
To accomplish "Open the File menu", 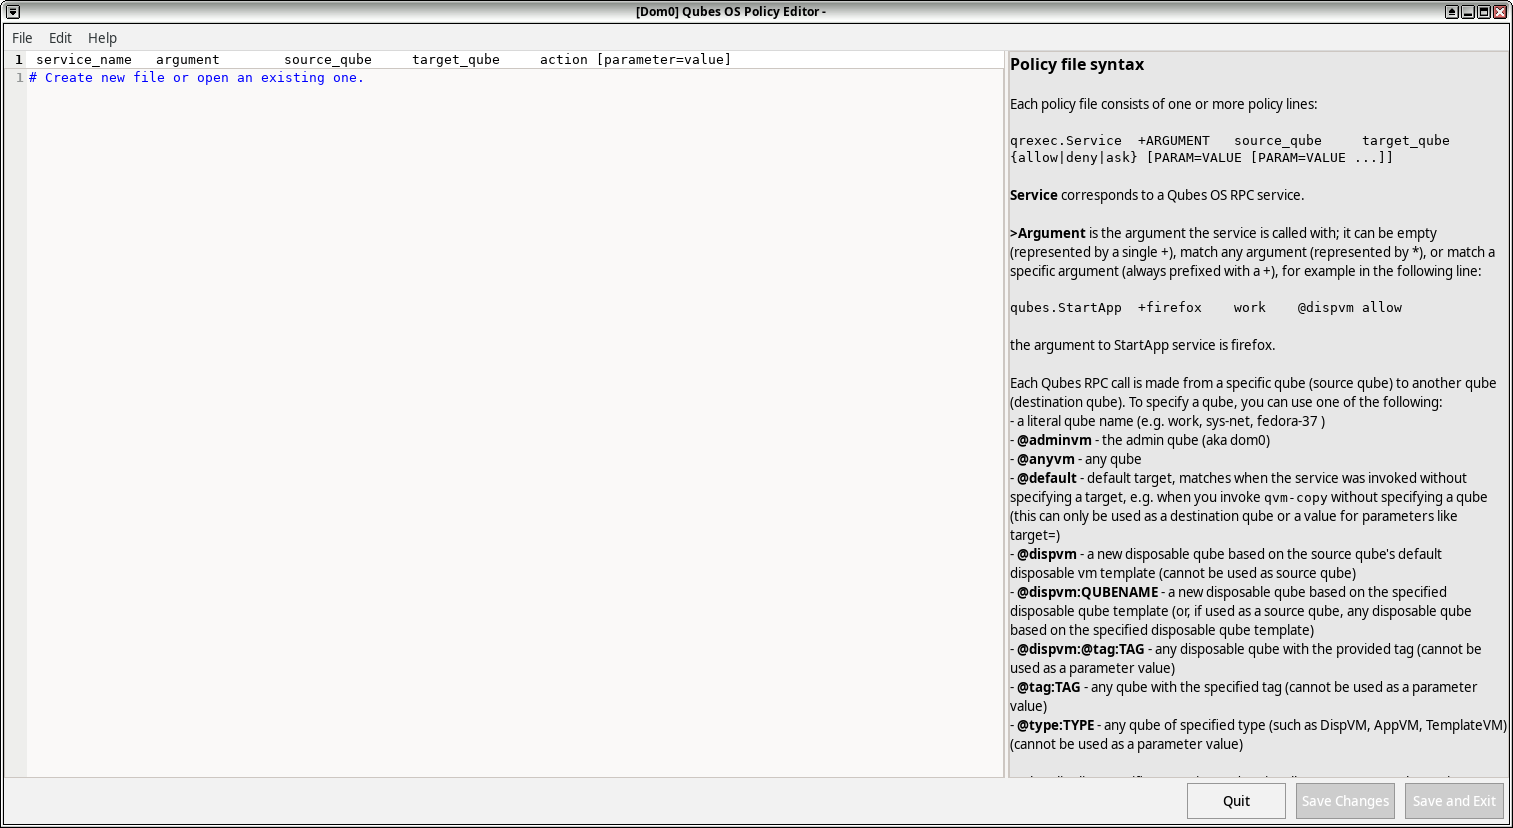I will 21,37.
